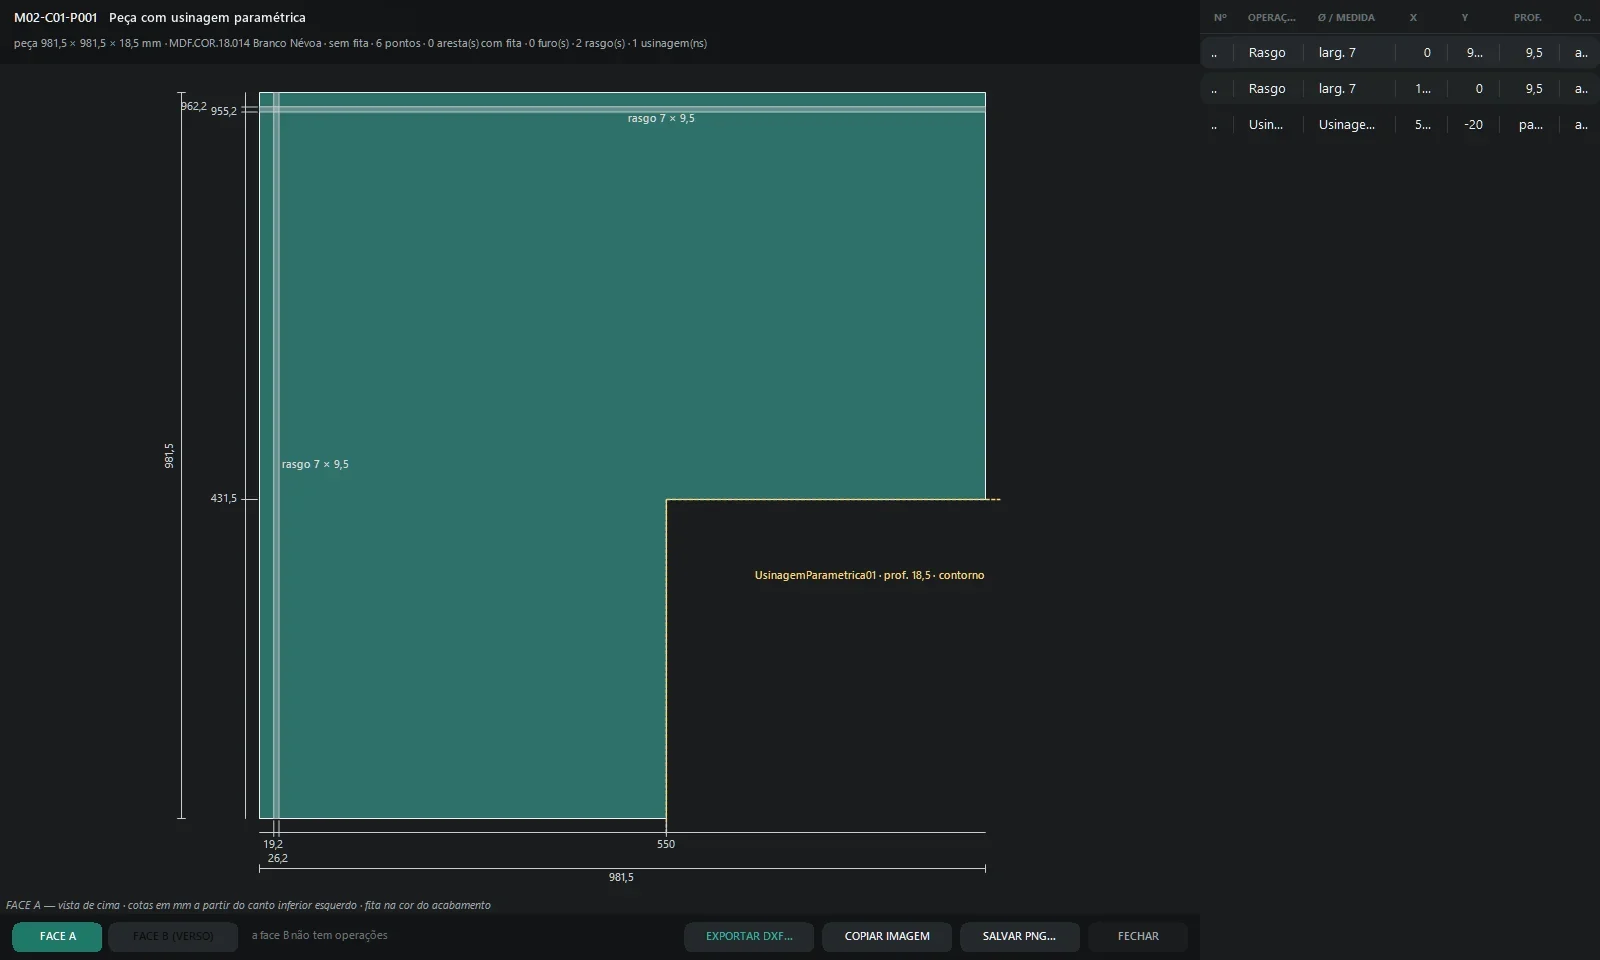The height and width of the screenshot is (960, 1600).
Task: Click the horizontal '981,5' width dimension
Action: (x=621, y=878)
